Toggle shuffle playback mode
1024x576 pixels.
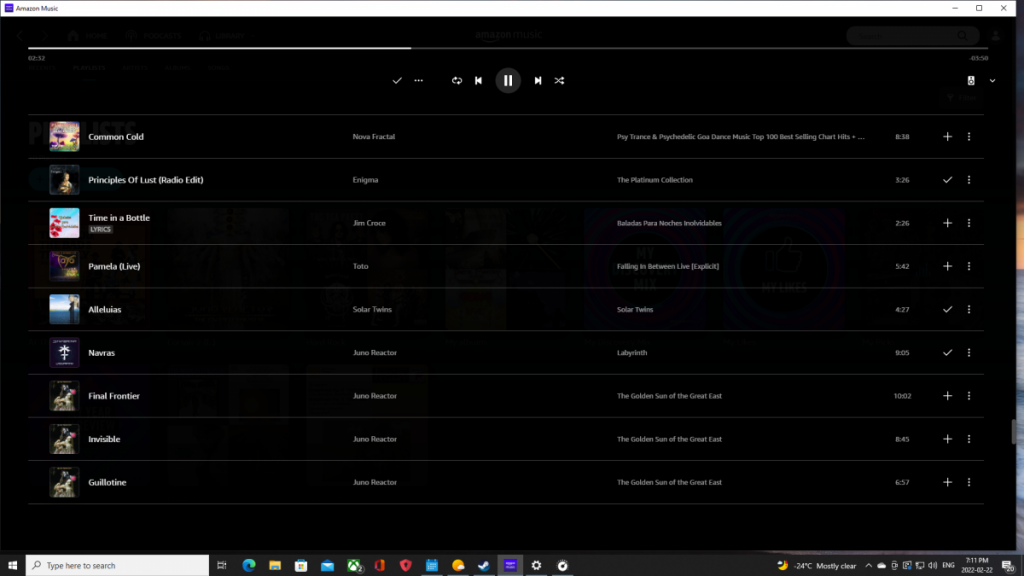click(559, 80)
